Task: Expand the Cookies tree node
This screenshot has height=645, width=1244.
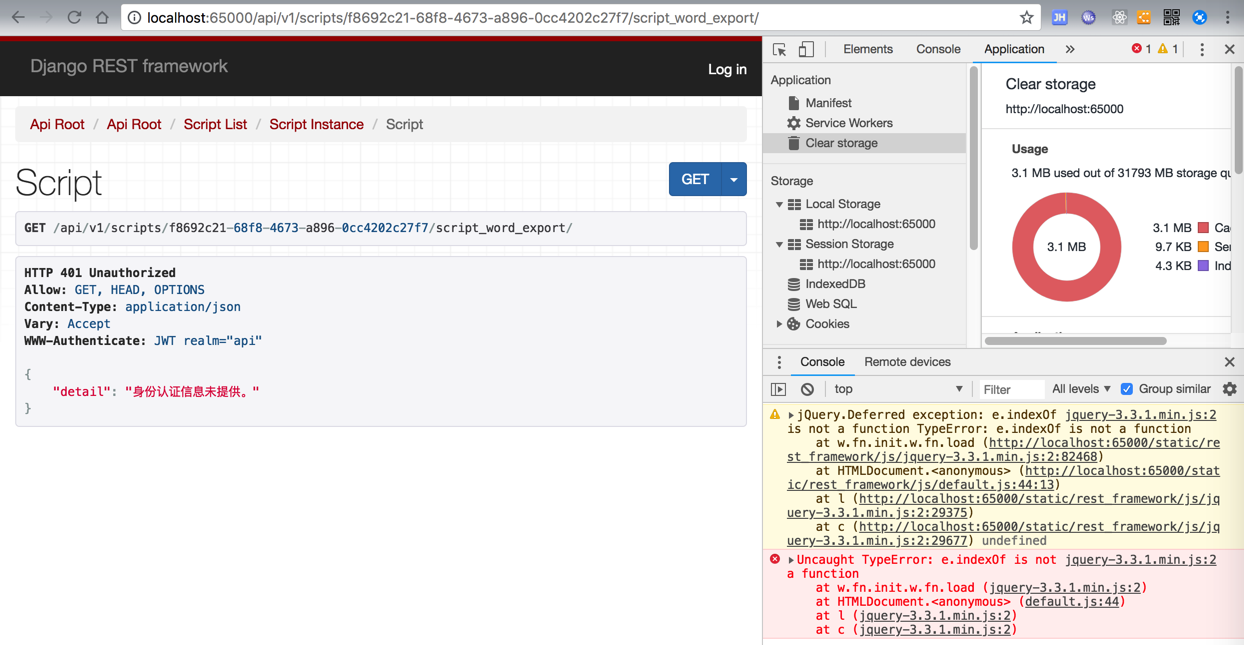Action: [x=779, y=324]
